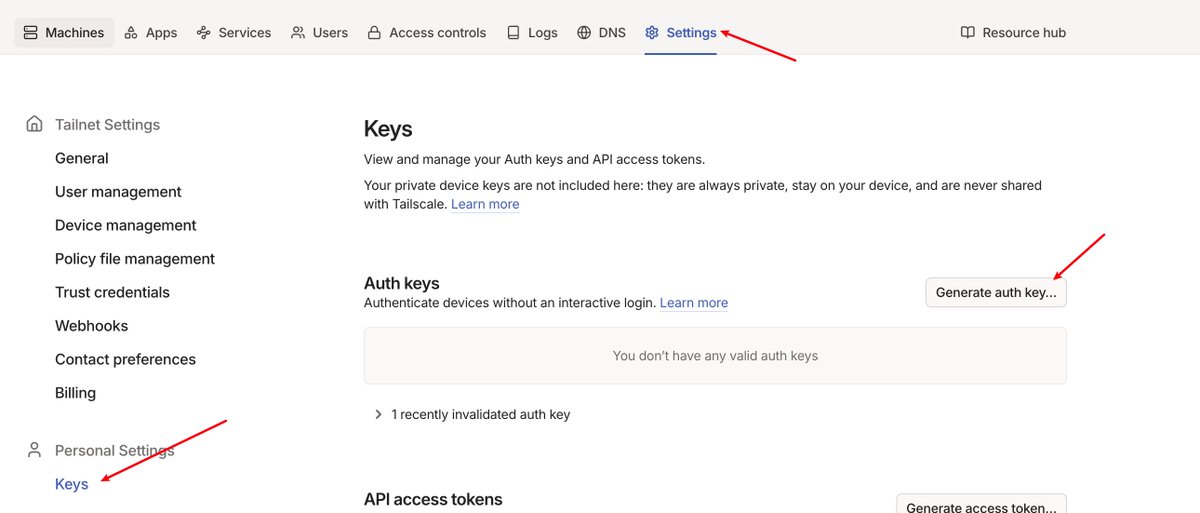The height and width of the screenshot is (513, 1200).
Task: Click the Auth keys section heading
Action: (x=402, y=283)
